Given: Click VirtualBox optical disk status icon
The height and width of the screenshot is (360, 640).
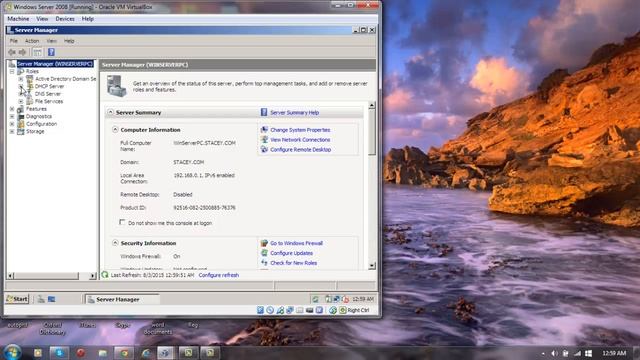Looking at the screenshot, I should [270, 310].
